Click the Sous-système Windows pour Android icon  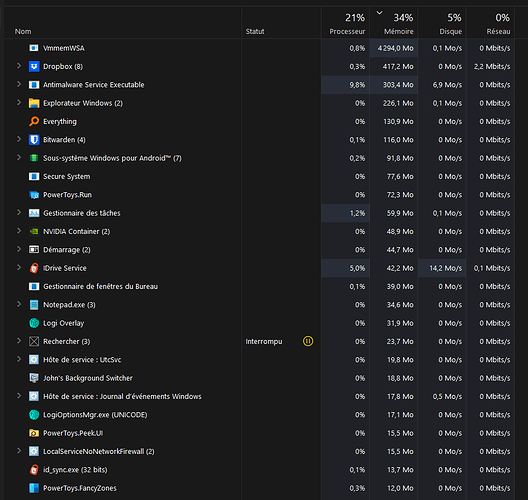click(34, 158)
